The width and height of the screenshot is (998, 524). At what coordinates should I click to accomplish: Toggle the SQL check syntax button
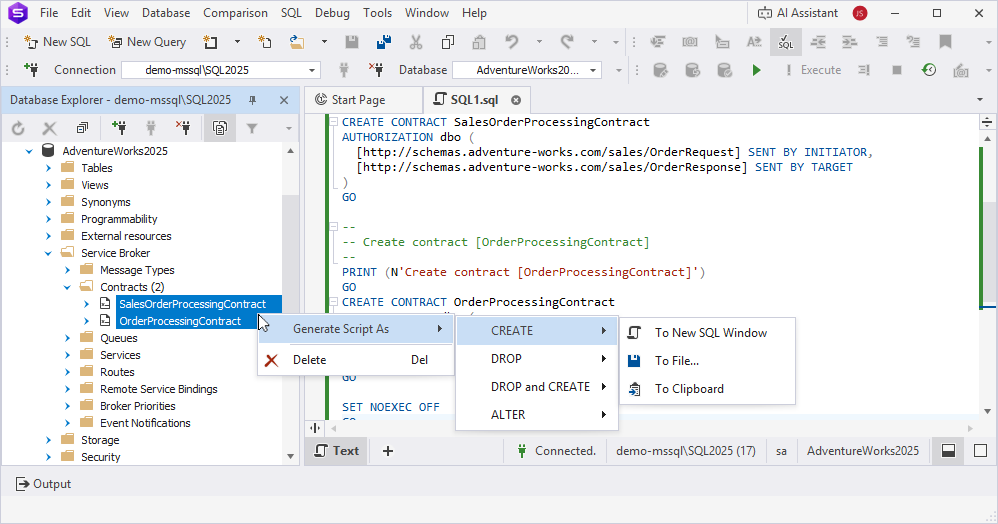tap(785, 42)
